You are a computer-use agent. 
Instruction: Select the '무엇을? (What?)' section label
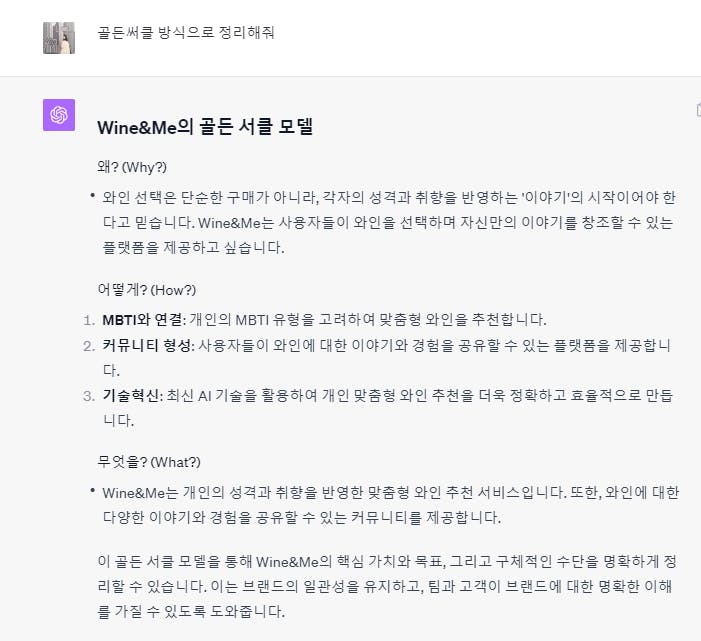click(149, 462)
